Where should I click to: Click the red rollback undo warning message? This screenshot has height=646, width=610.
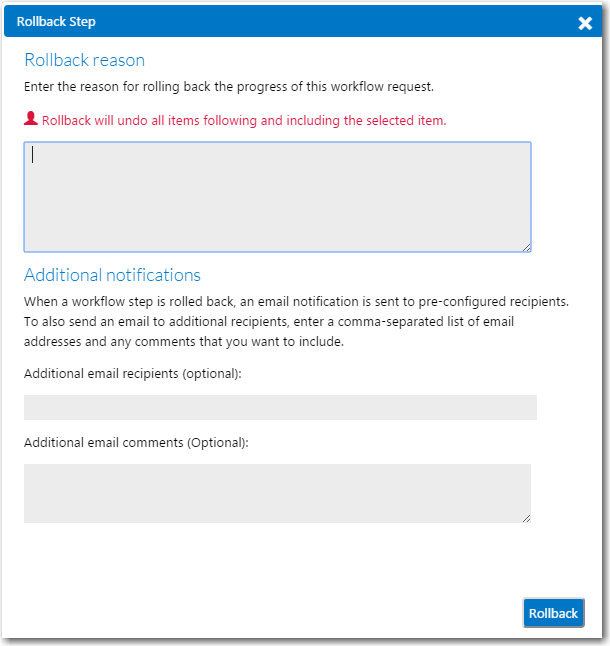pos(244,120)
